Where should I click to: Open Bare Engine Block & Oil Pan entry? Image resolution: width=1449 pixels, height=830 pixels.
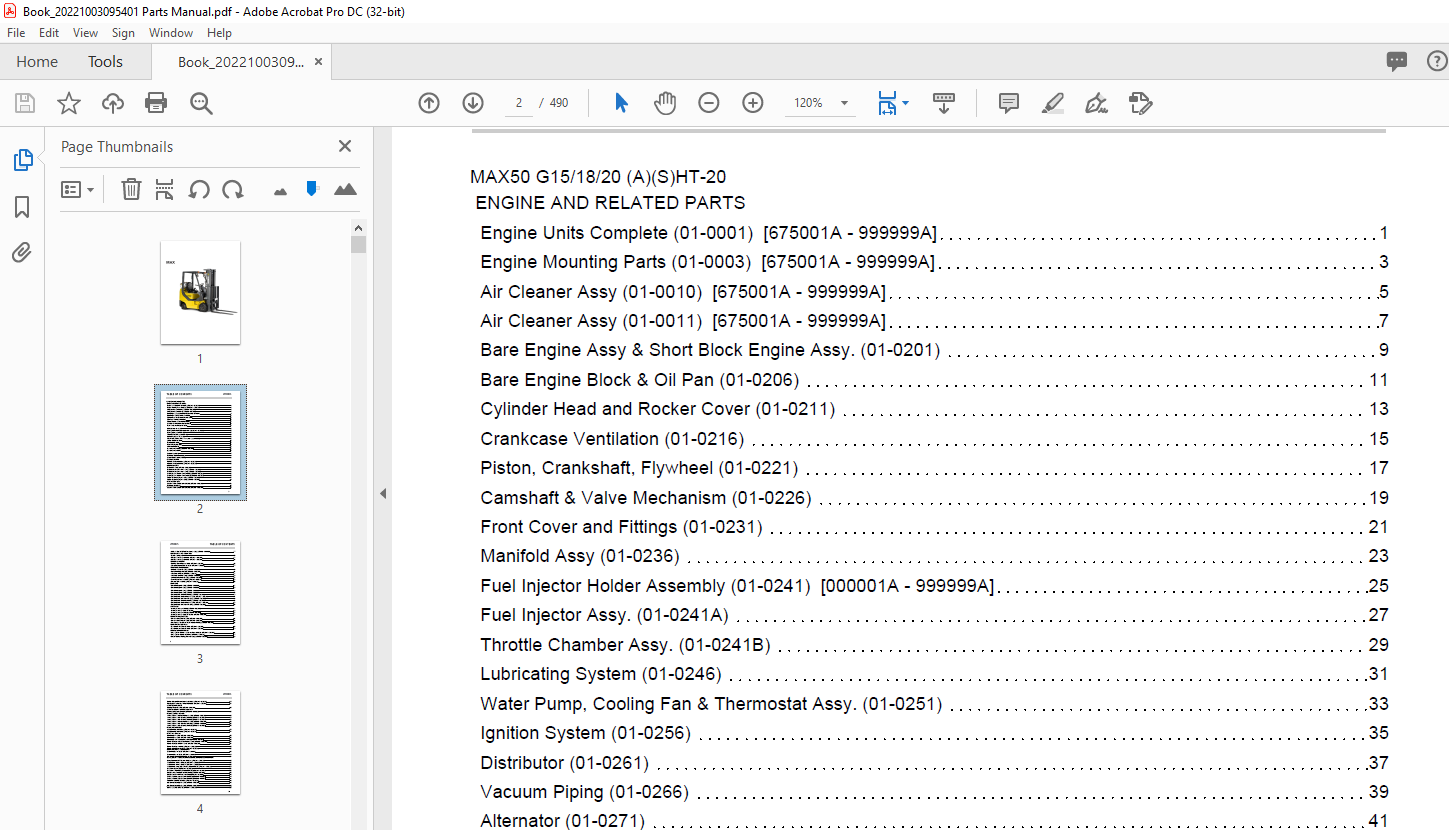click(x=934, y=380)
